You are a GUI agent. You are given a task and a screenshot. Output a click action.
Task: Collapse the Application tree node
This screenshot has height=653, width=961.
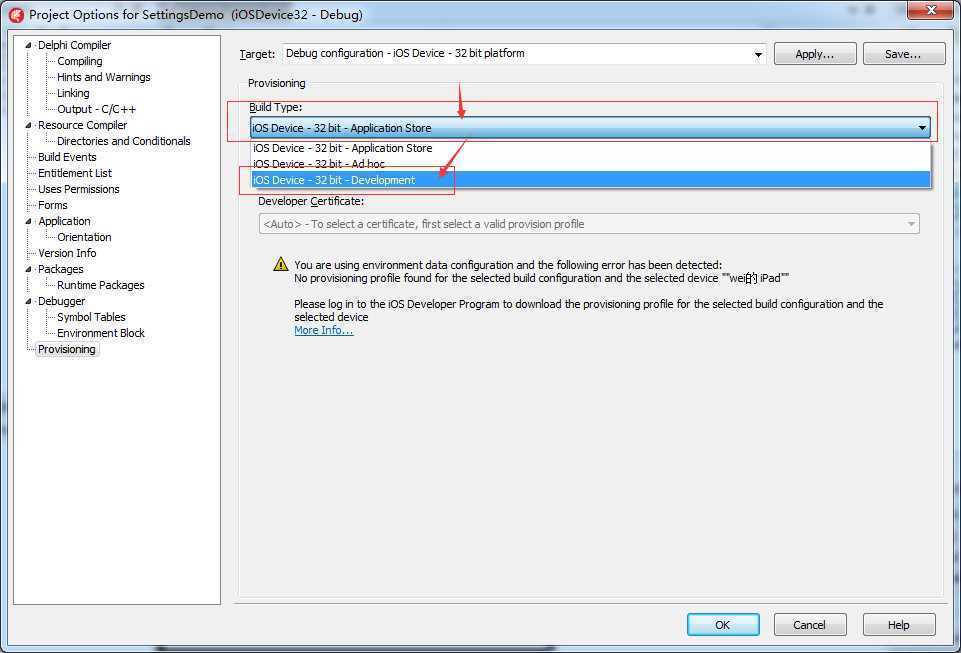tap(28, 221)
